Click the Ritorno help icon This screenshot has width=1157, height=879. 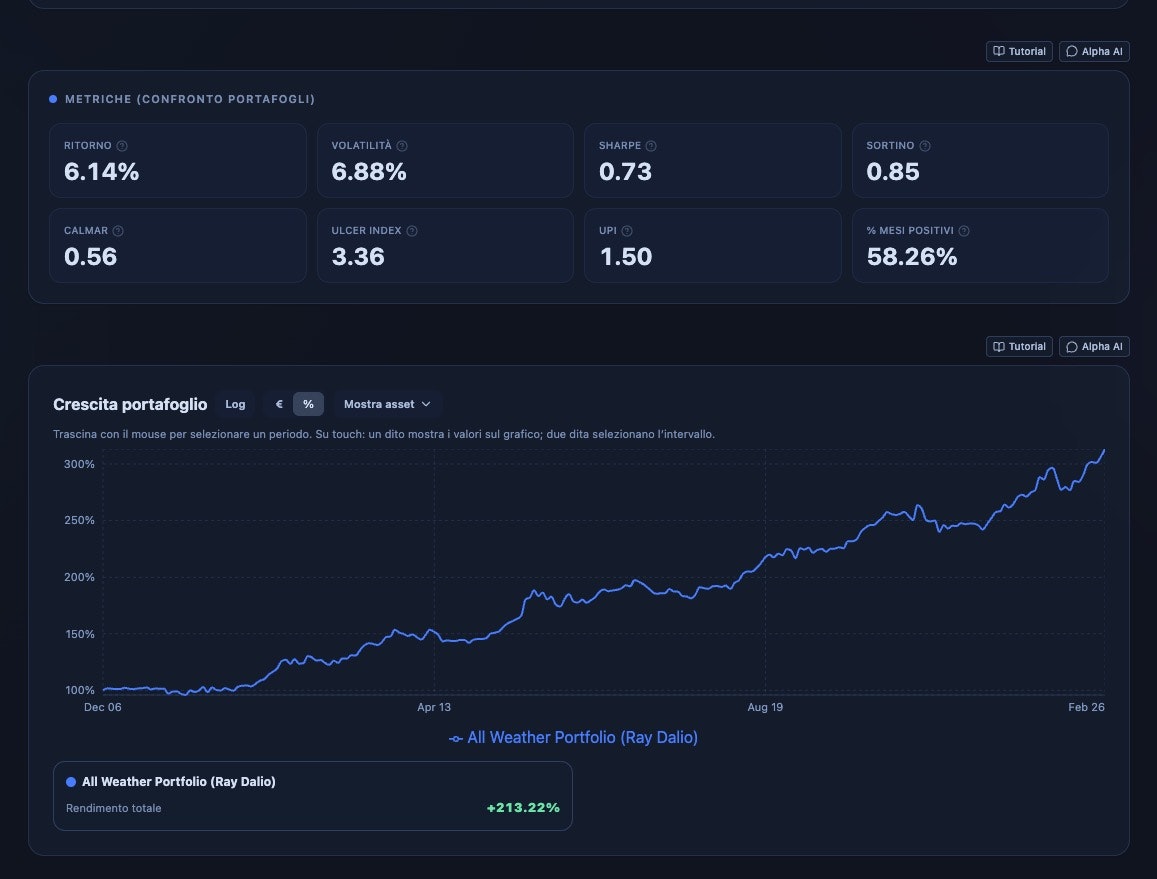pos(122,146)
